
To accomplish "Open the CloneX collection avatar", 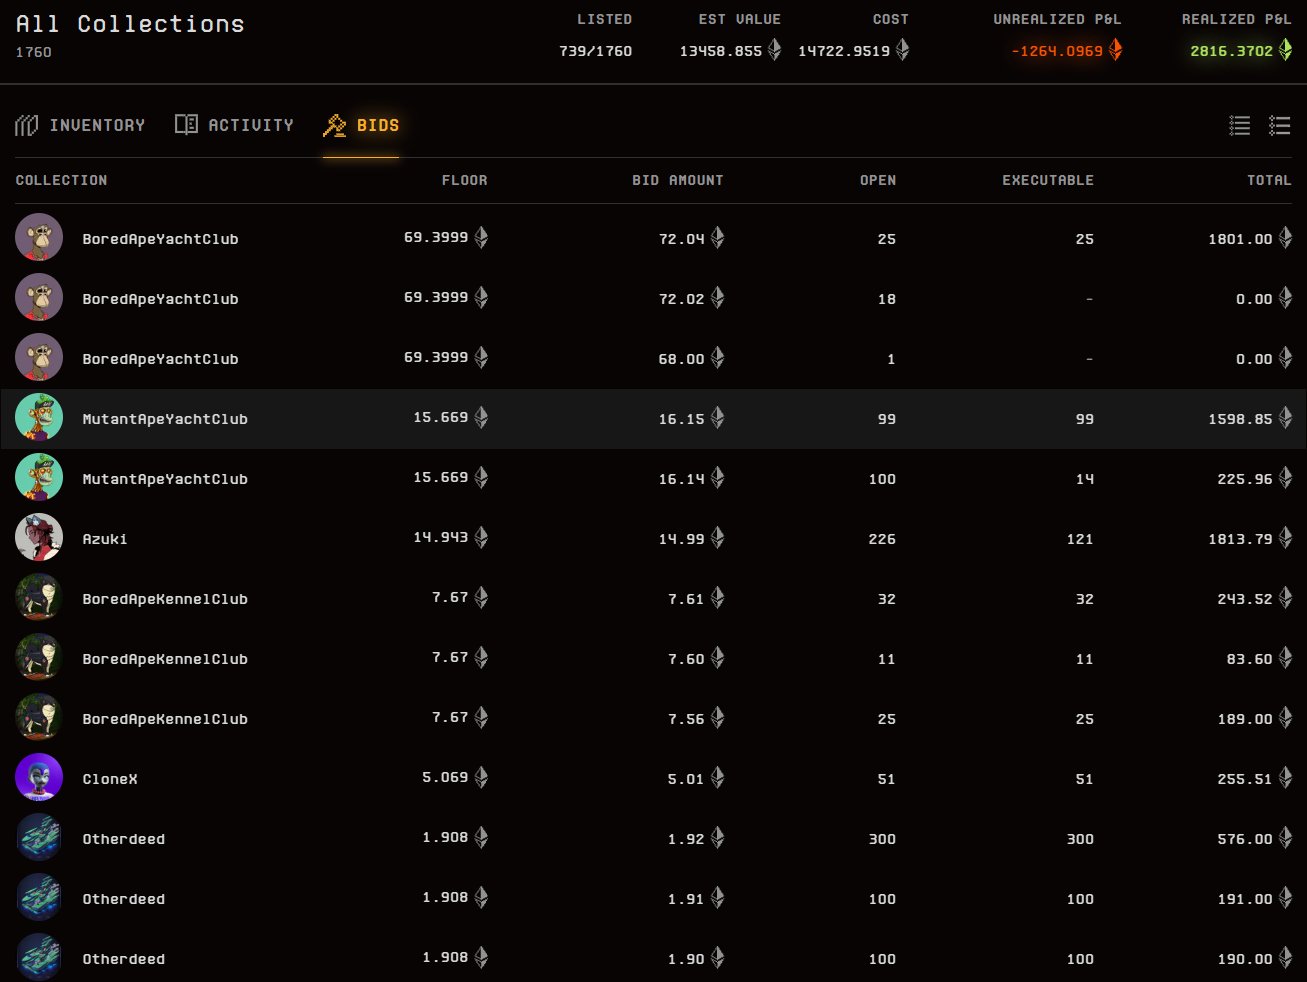I will [39, 778].
